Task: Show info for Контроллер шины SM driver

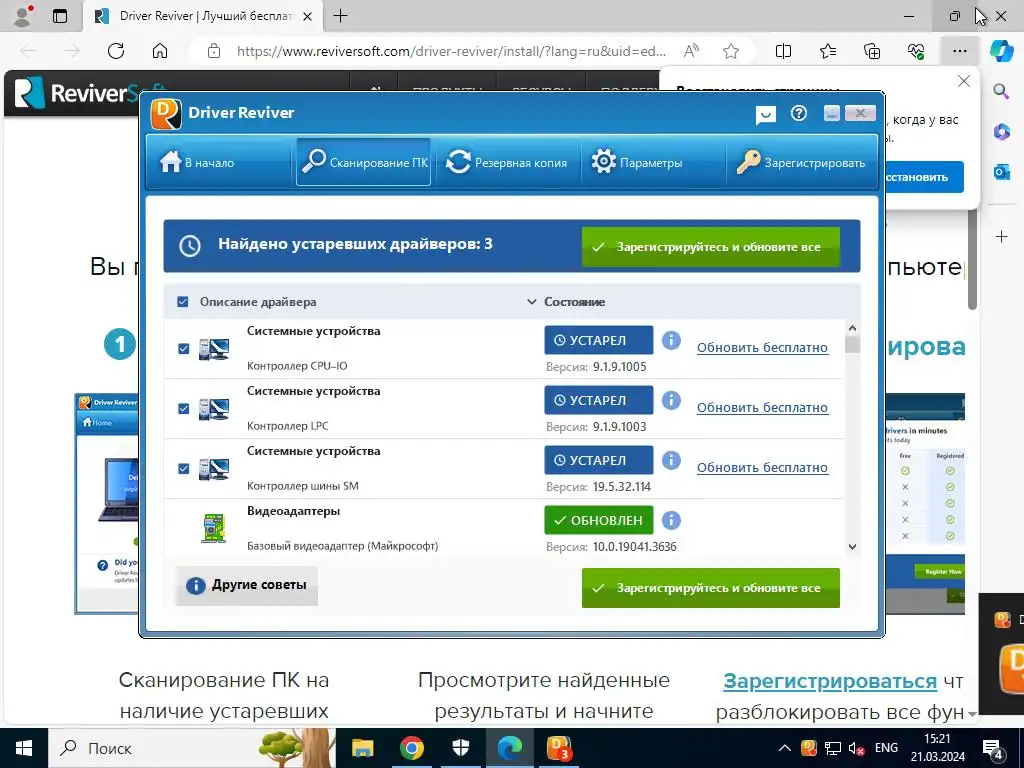Action: 671,460
